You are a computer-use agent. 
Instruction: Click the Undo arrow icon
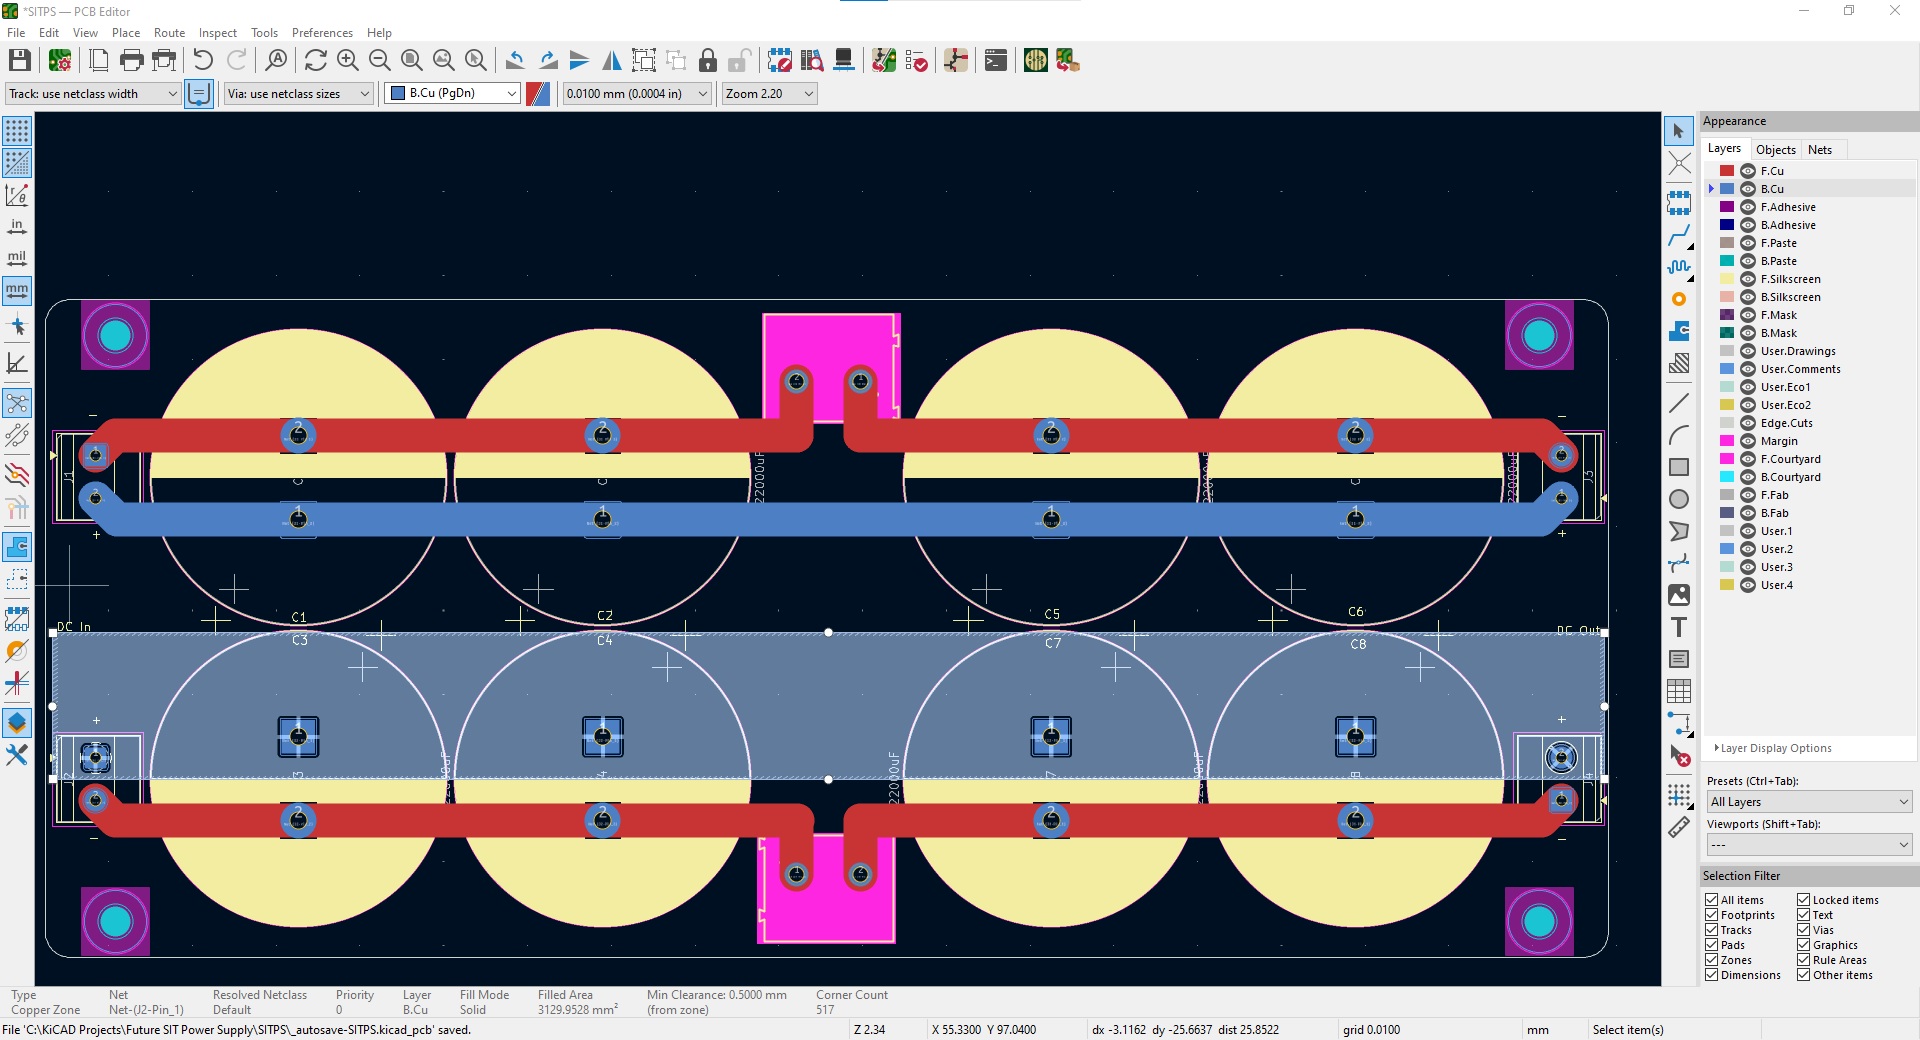click(x=203, y=61)
